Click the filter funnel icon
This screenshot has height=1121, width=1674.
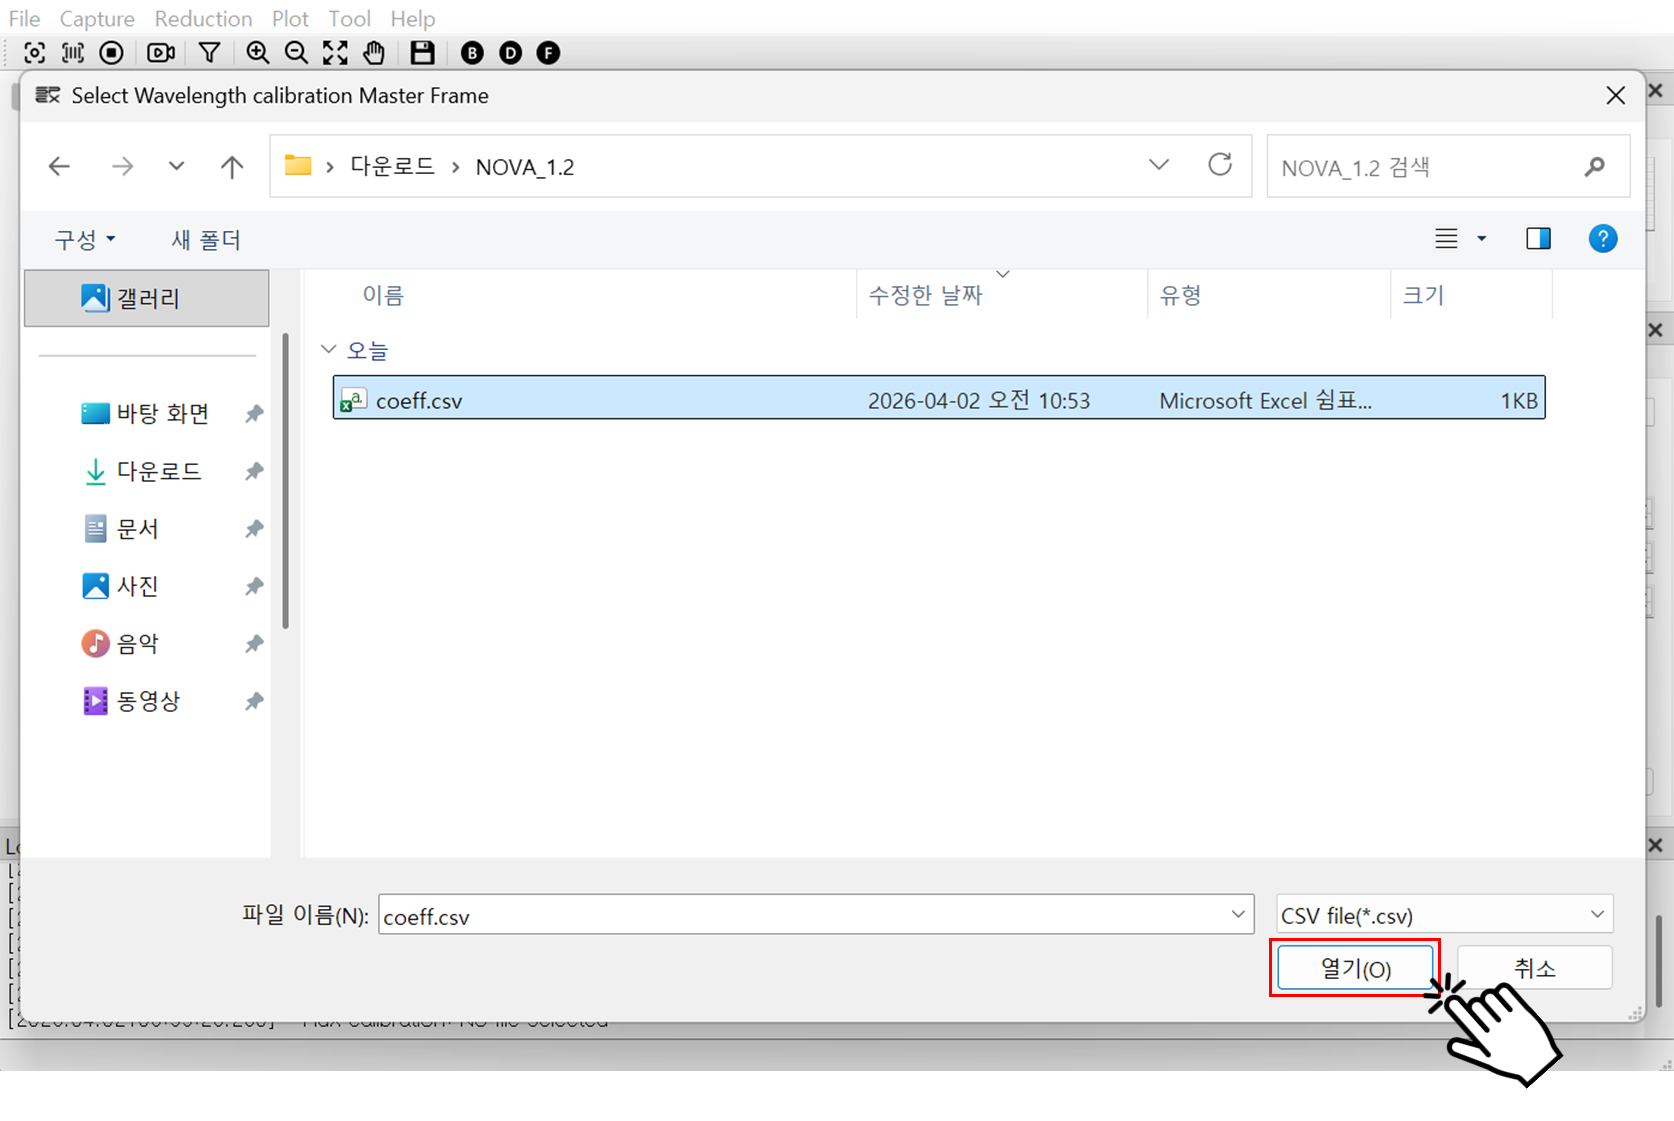209,53
